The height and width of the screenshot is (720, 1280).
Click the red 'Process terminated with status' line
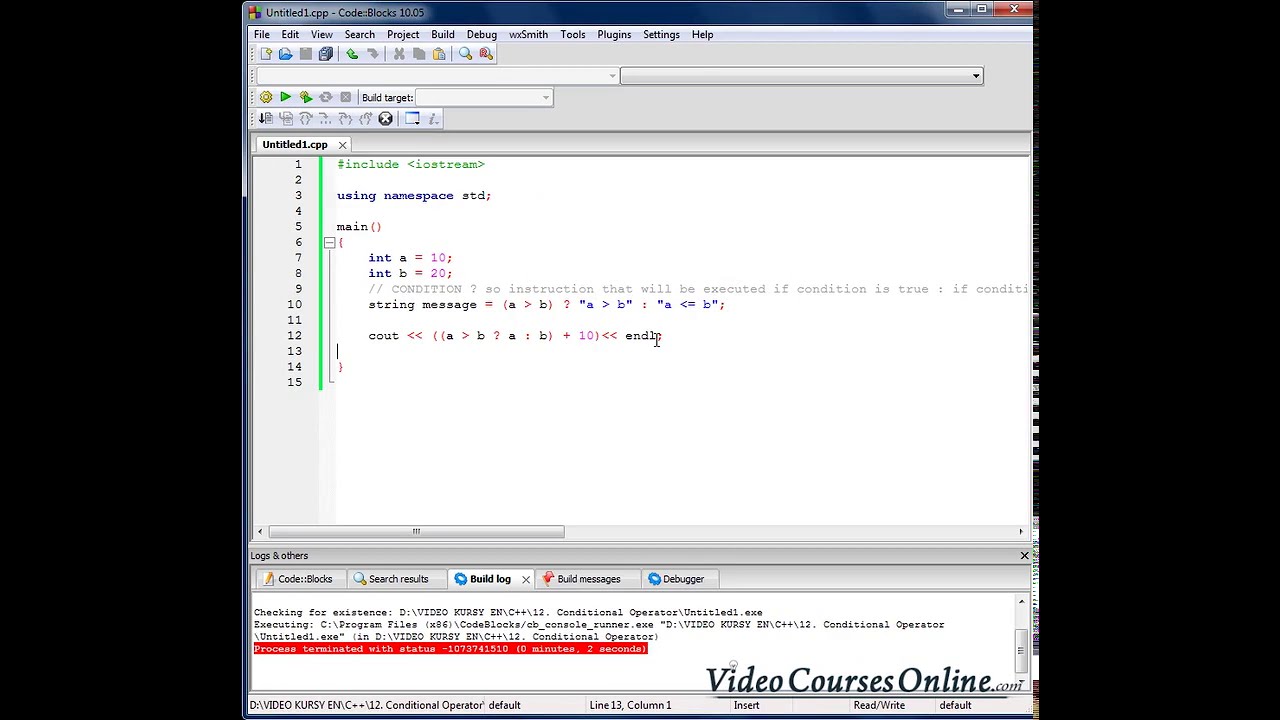click(x=450, y=649)
